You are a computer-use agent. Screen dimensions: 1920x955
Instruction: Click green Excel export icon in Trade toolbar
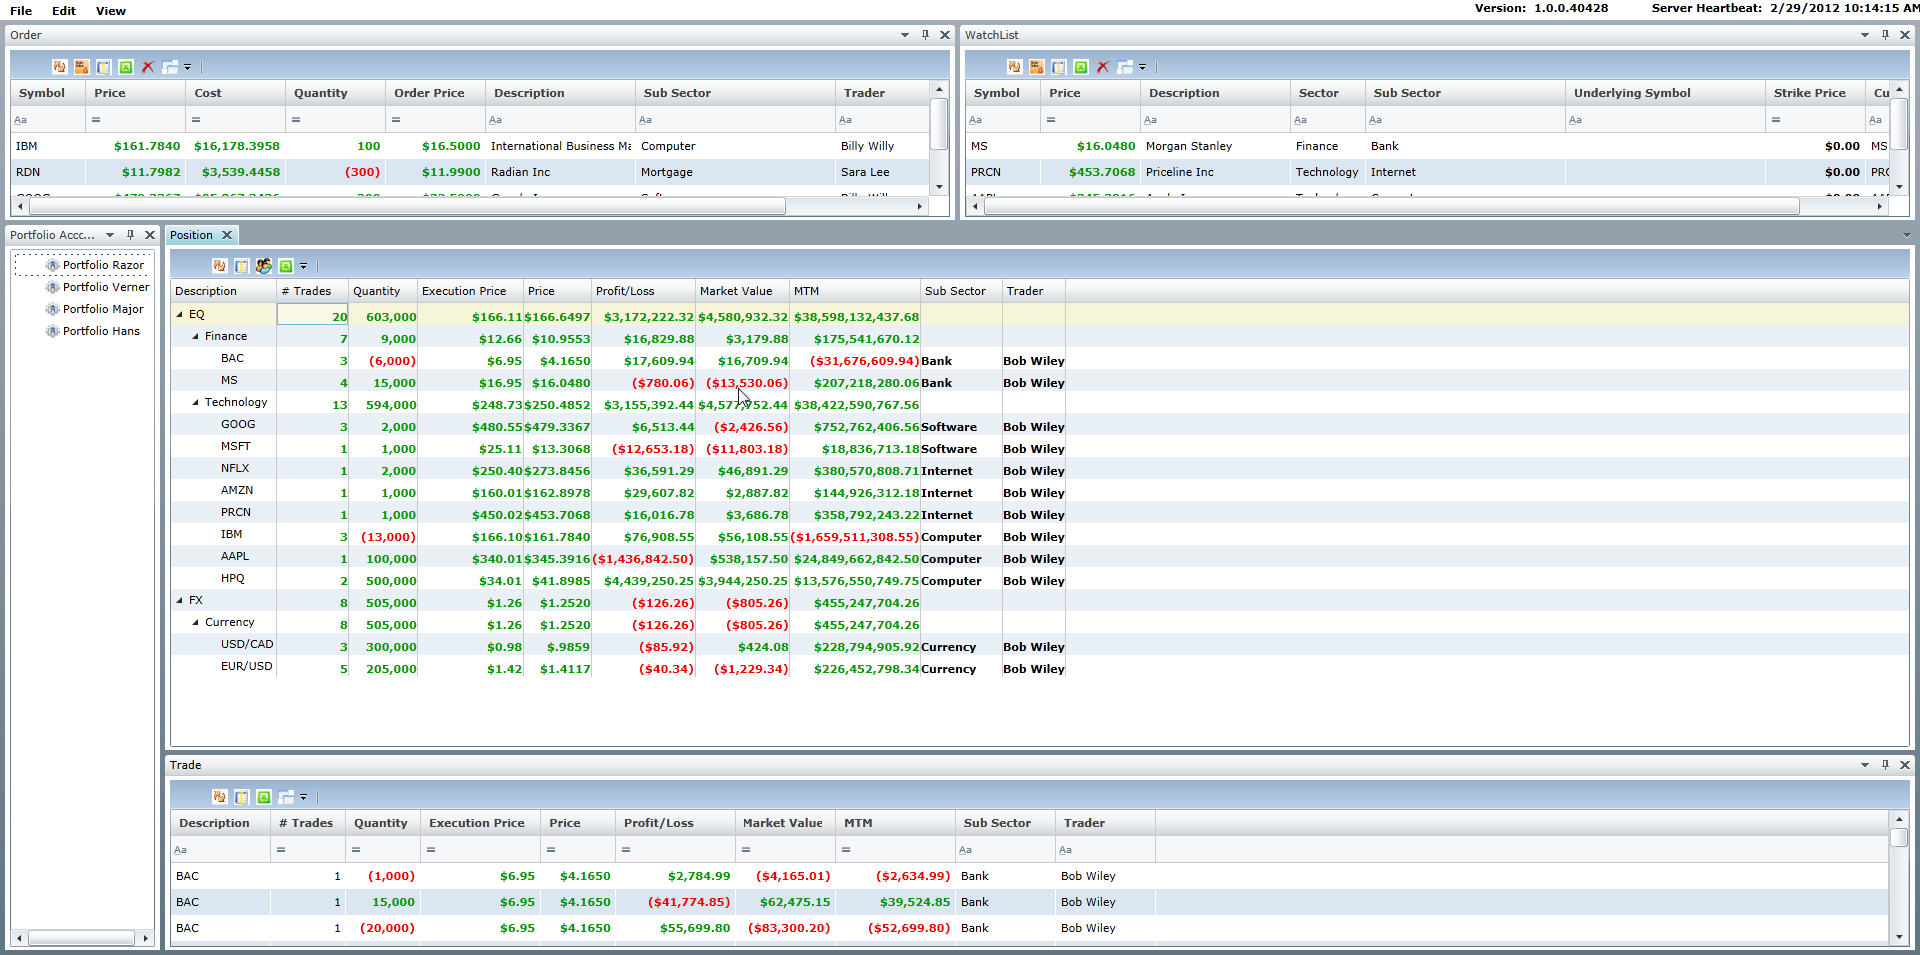tap(264, 797)
